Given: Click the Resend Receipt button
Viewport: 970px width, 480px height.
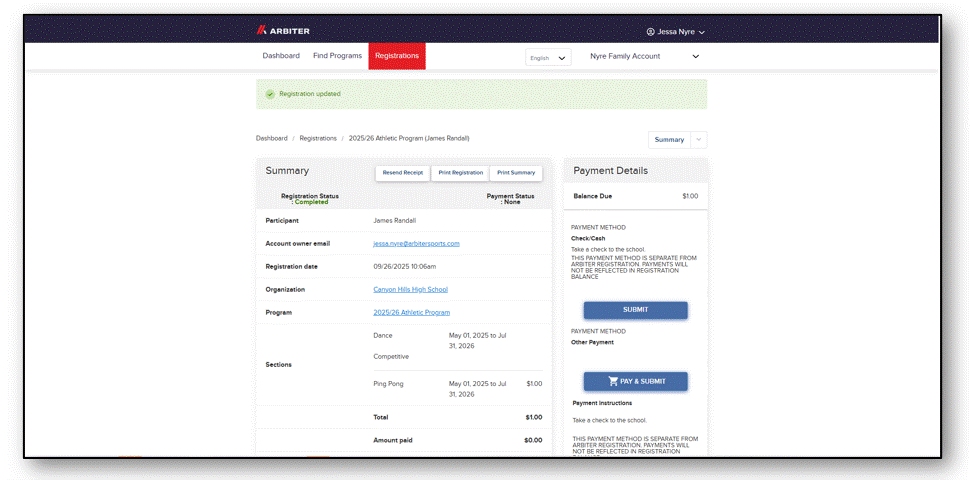Looking at the screenshot, I should click(403, 173).
